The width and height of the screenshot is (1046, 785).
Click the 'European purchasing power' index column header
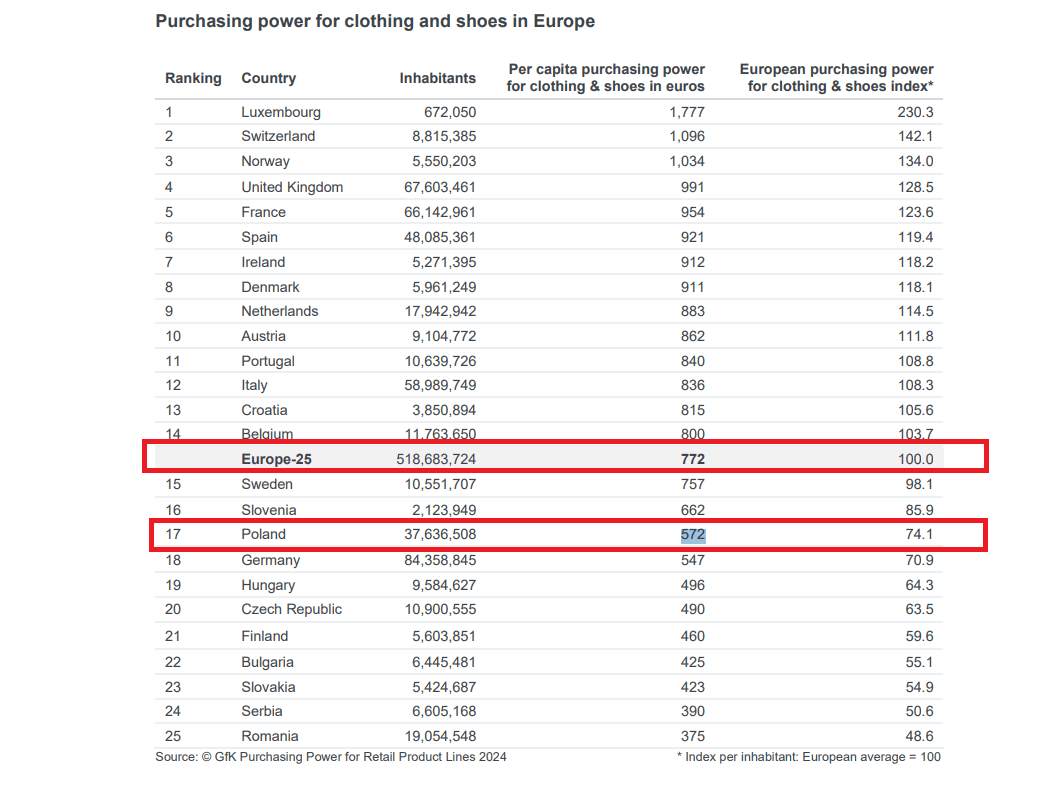pos(837,77)
